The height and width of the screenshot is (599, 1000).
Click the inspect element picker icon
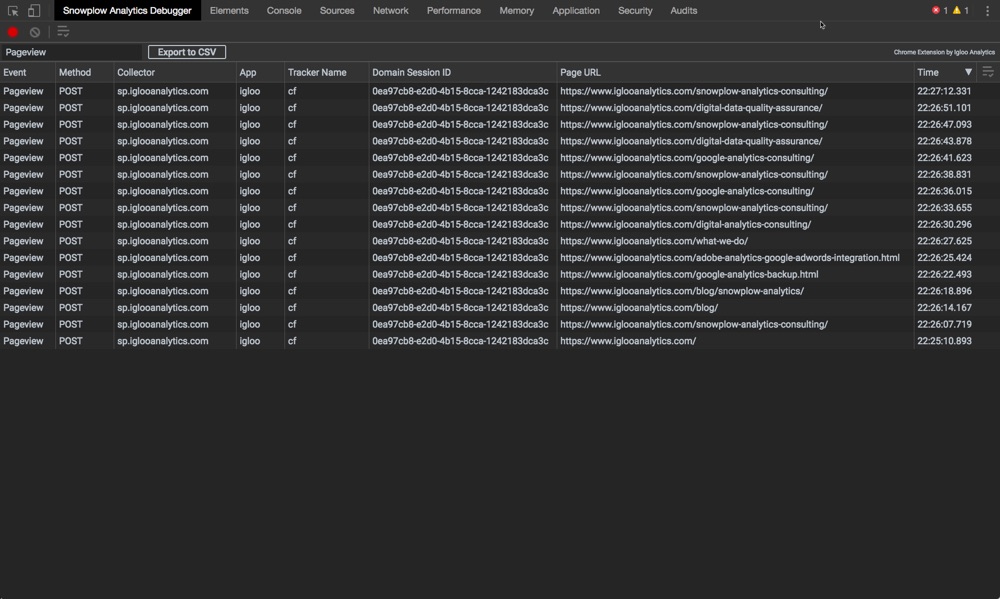(x=13, y=11)
